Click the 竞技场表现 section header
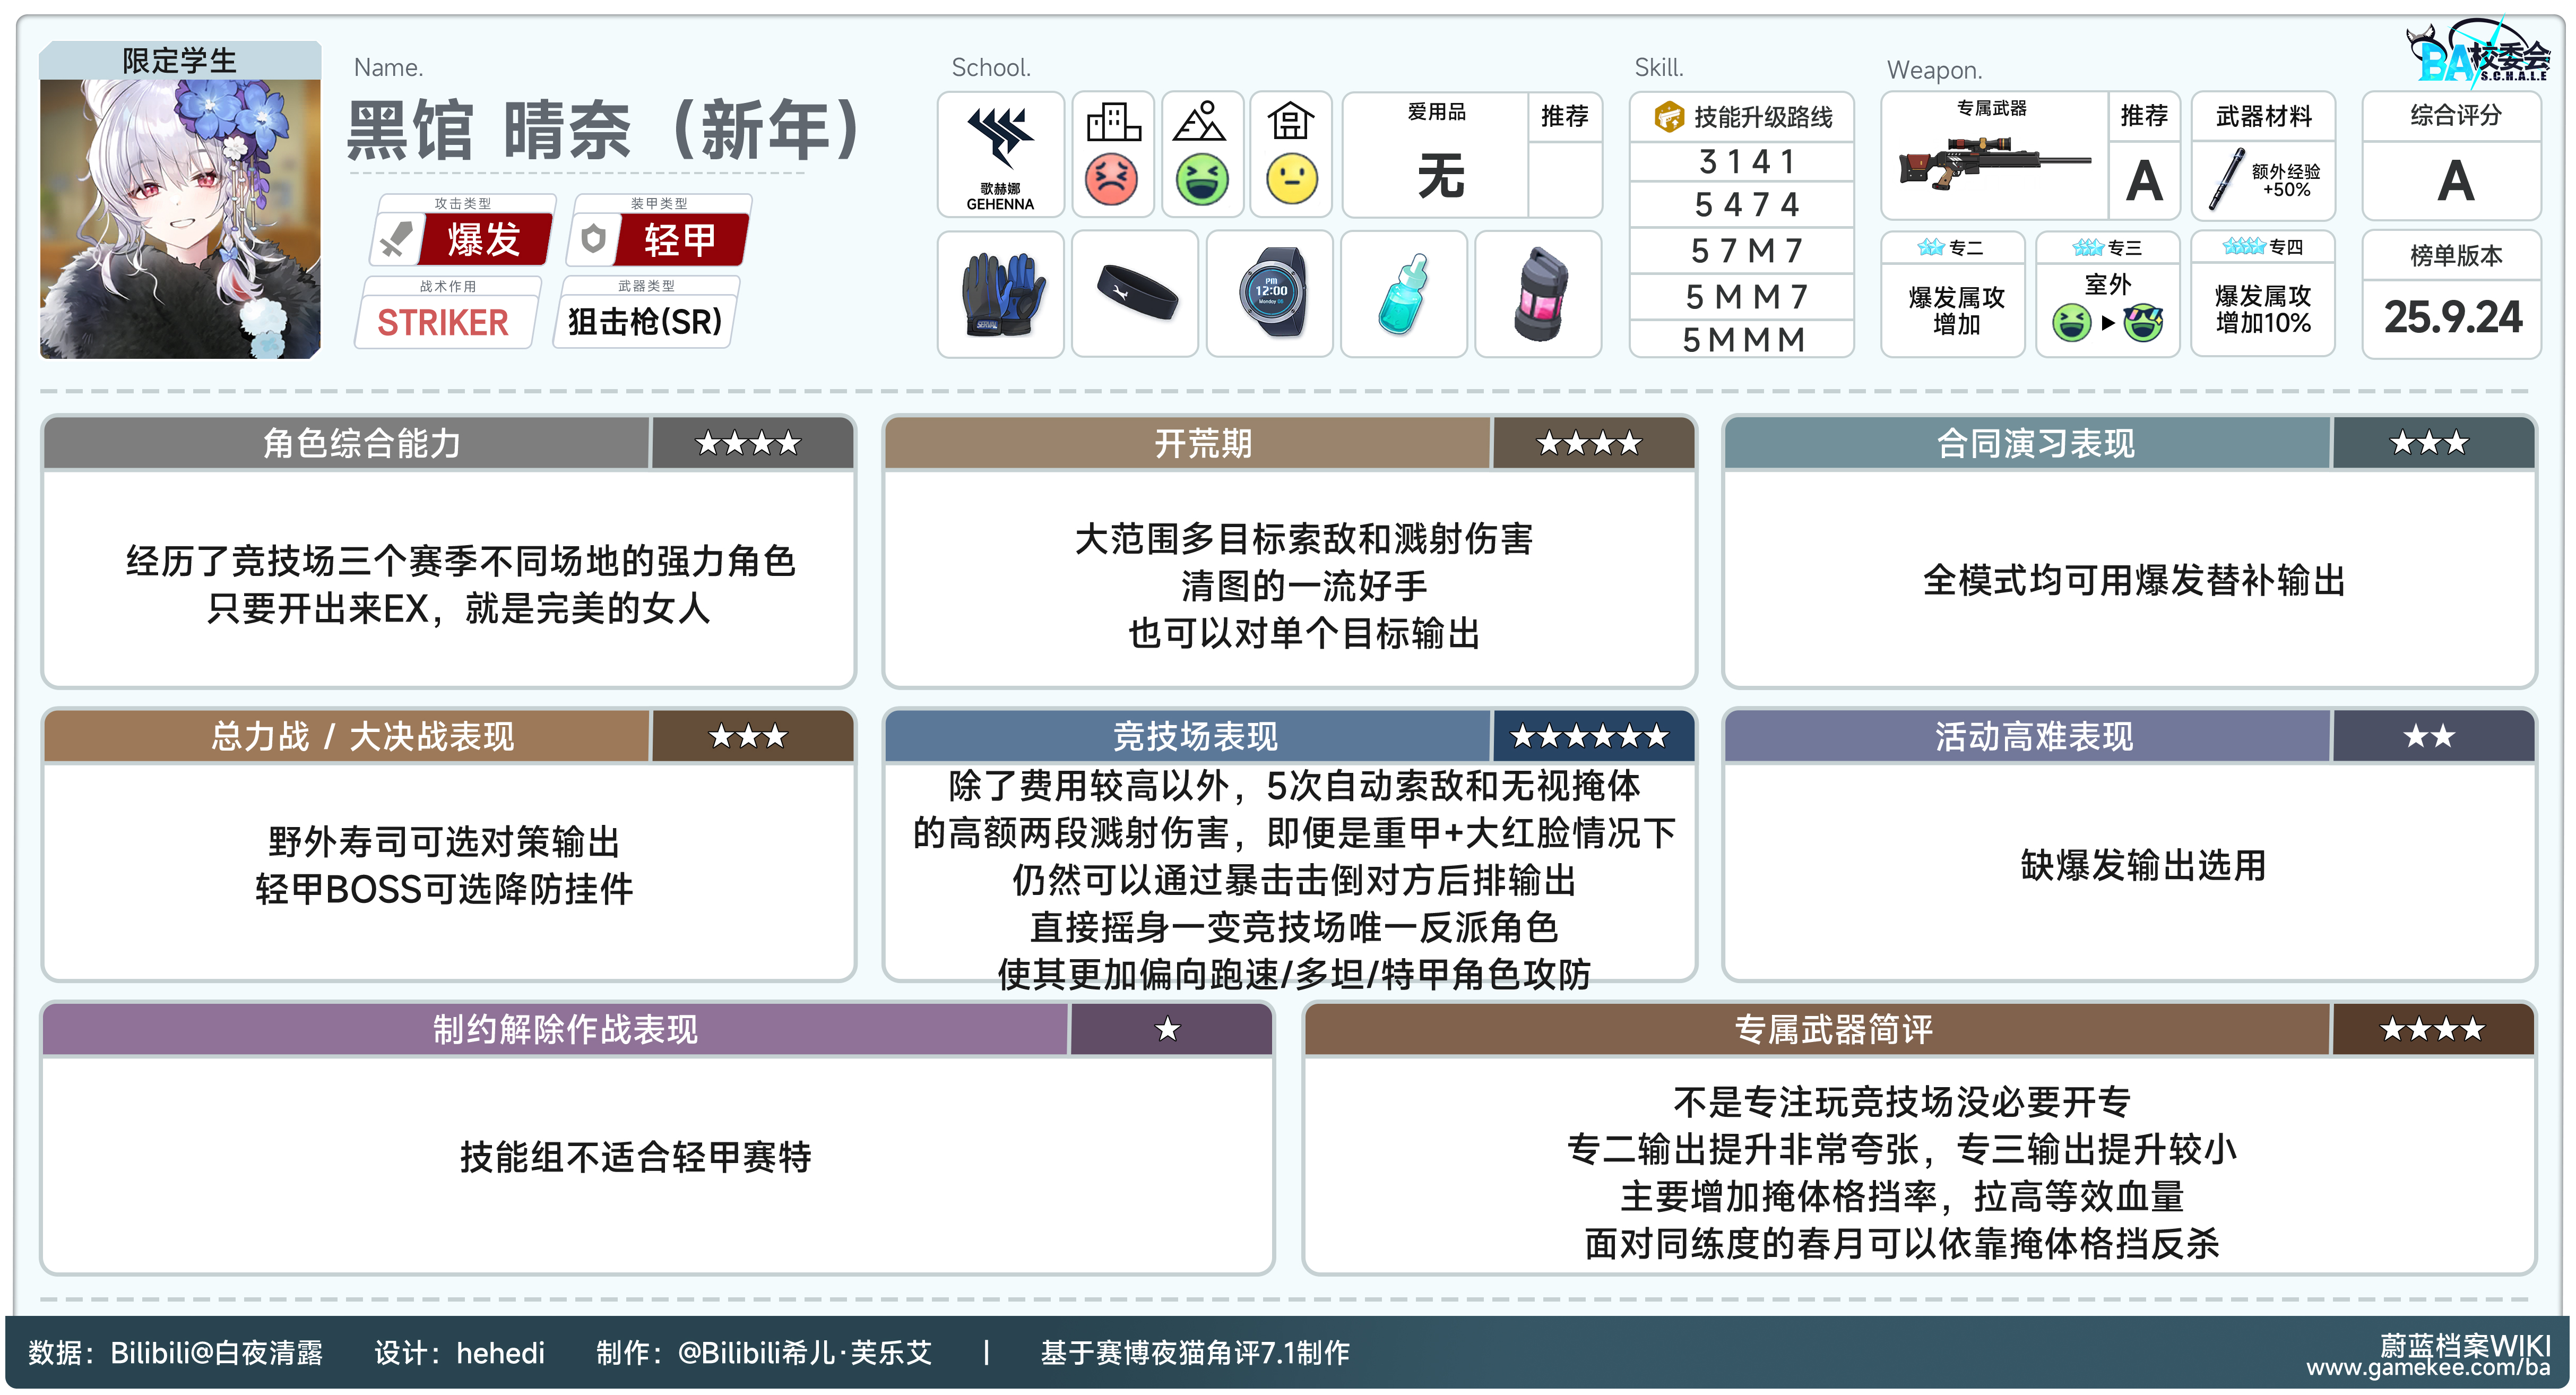Image resolution: width=2576 pixels, height=1395 pixels. click(1194, 737)
